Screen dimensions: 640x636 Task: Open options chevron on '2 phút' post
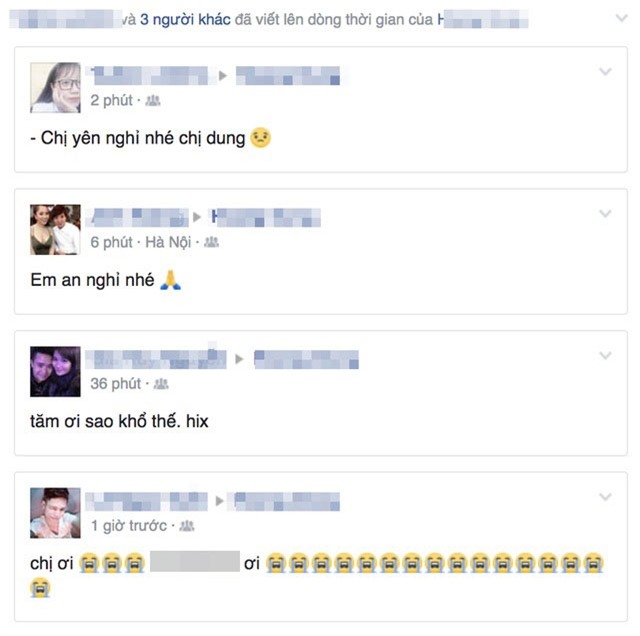coord(605,72)
